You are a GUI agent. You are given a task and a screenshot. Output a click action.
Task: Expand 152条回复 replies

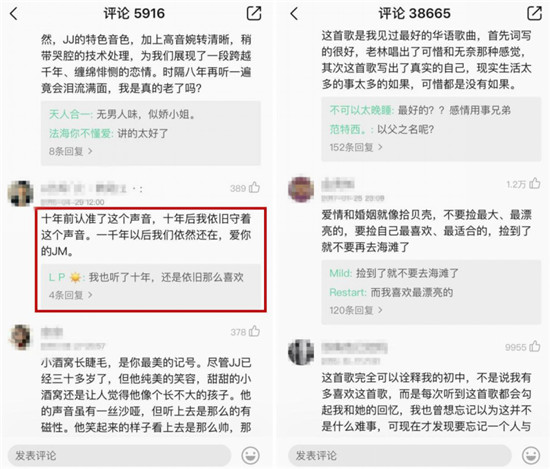pos(356,147)
